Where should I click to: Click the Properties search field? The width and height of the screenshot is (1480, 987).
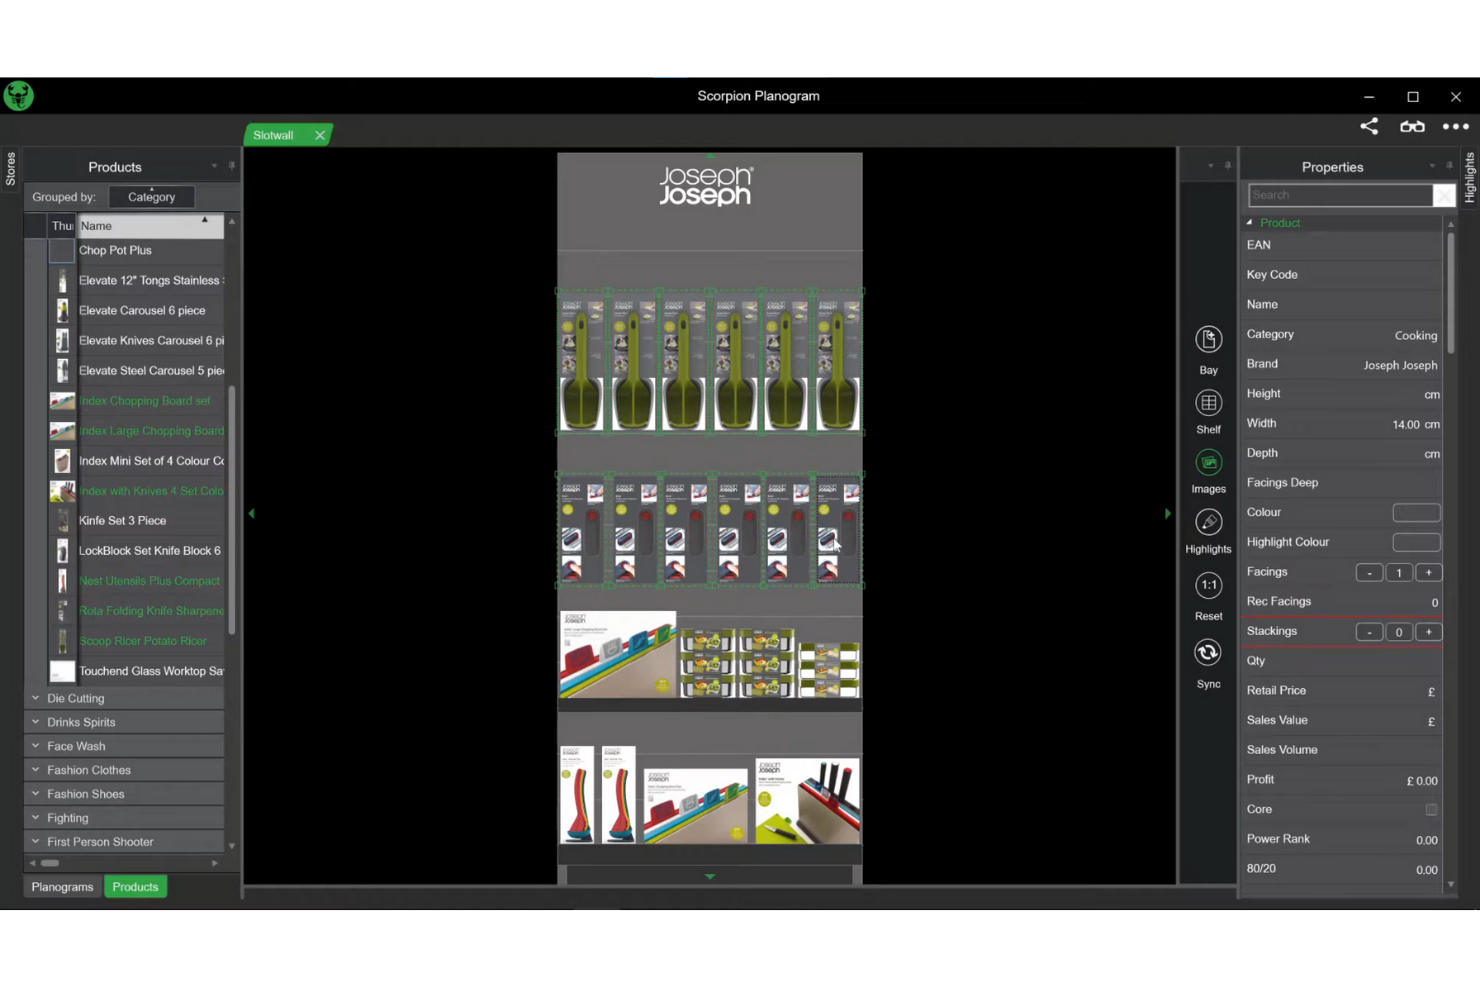coord(1340,194)
